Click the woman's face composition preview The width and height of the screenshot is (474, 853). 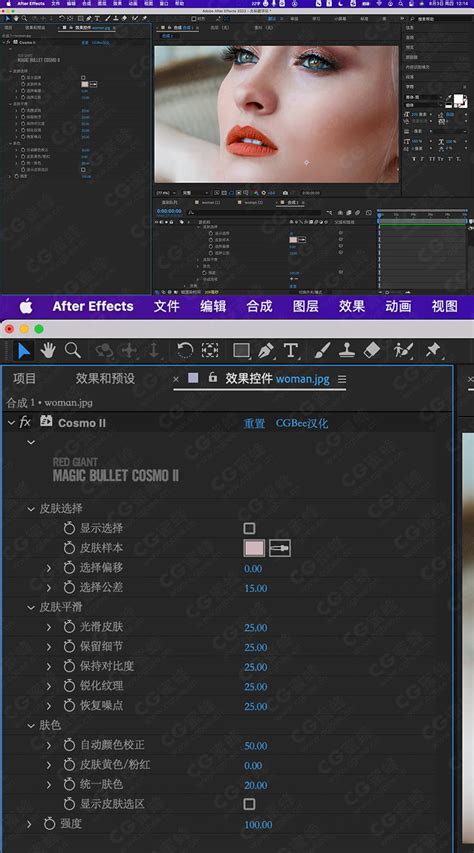point(276,114)
